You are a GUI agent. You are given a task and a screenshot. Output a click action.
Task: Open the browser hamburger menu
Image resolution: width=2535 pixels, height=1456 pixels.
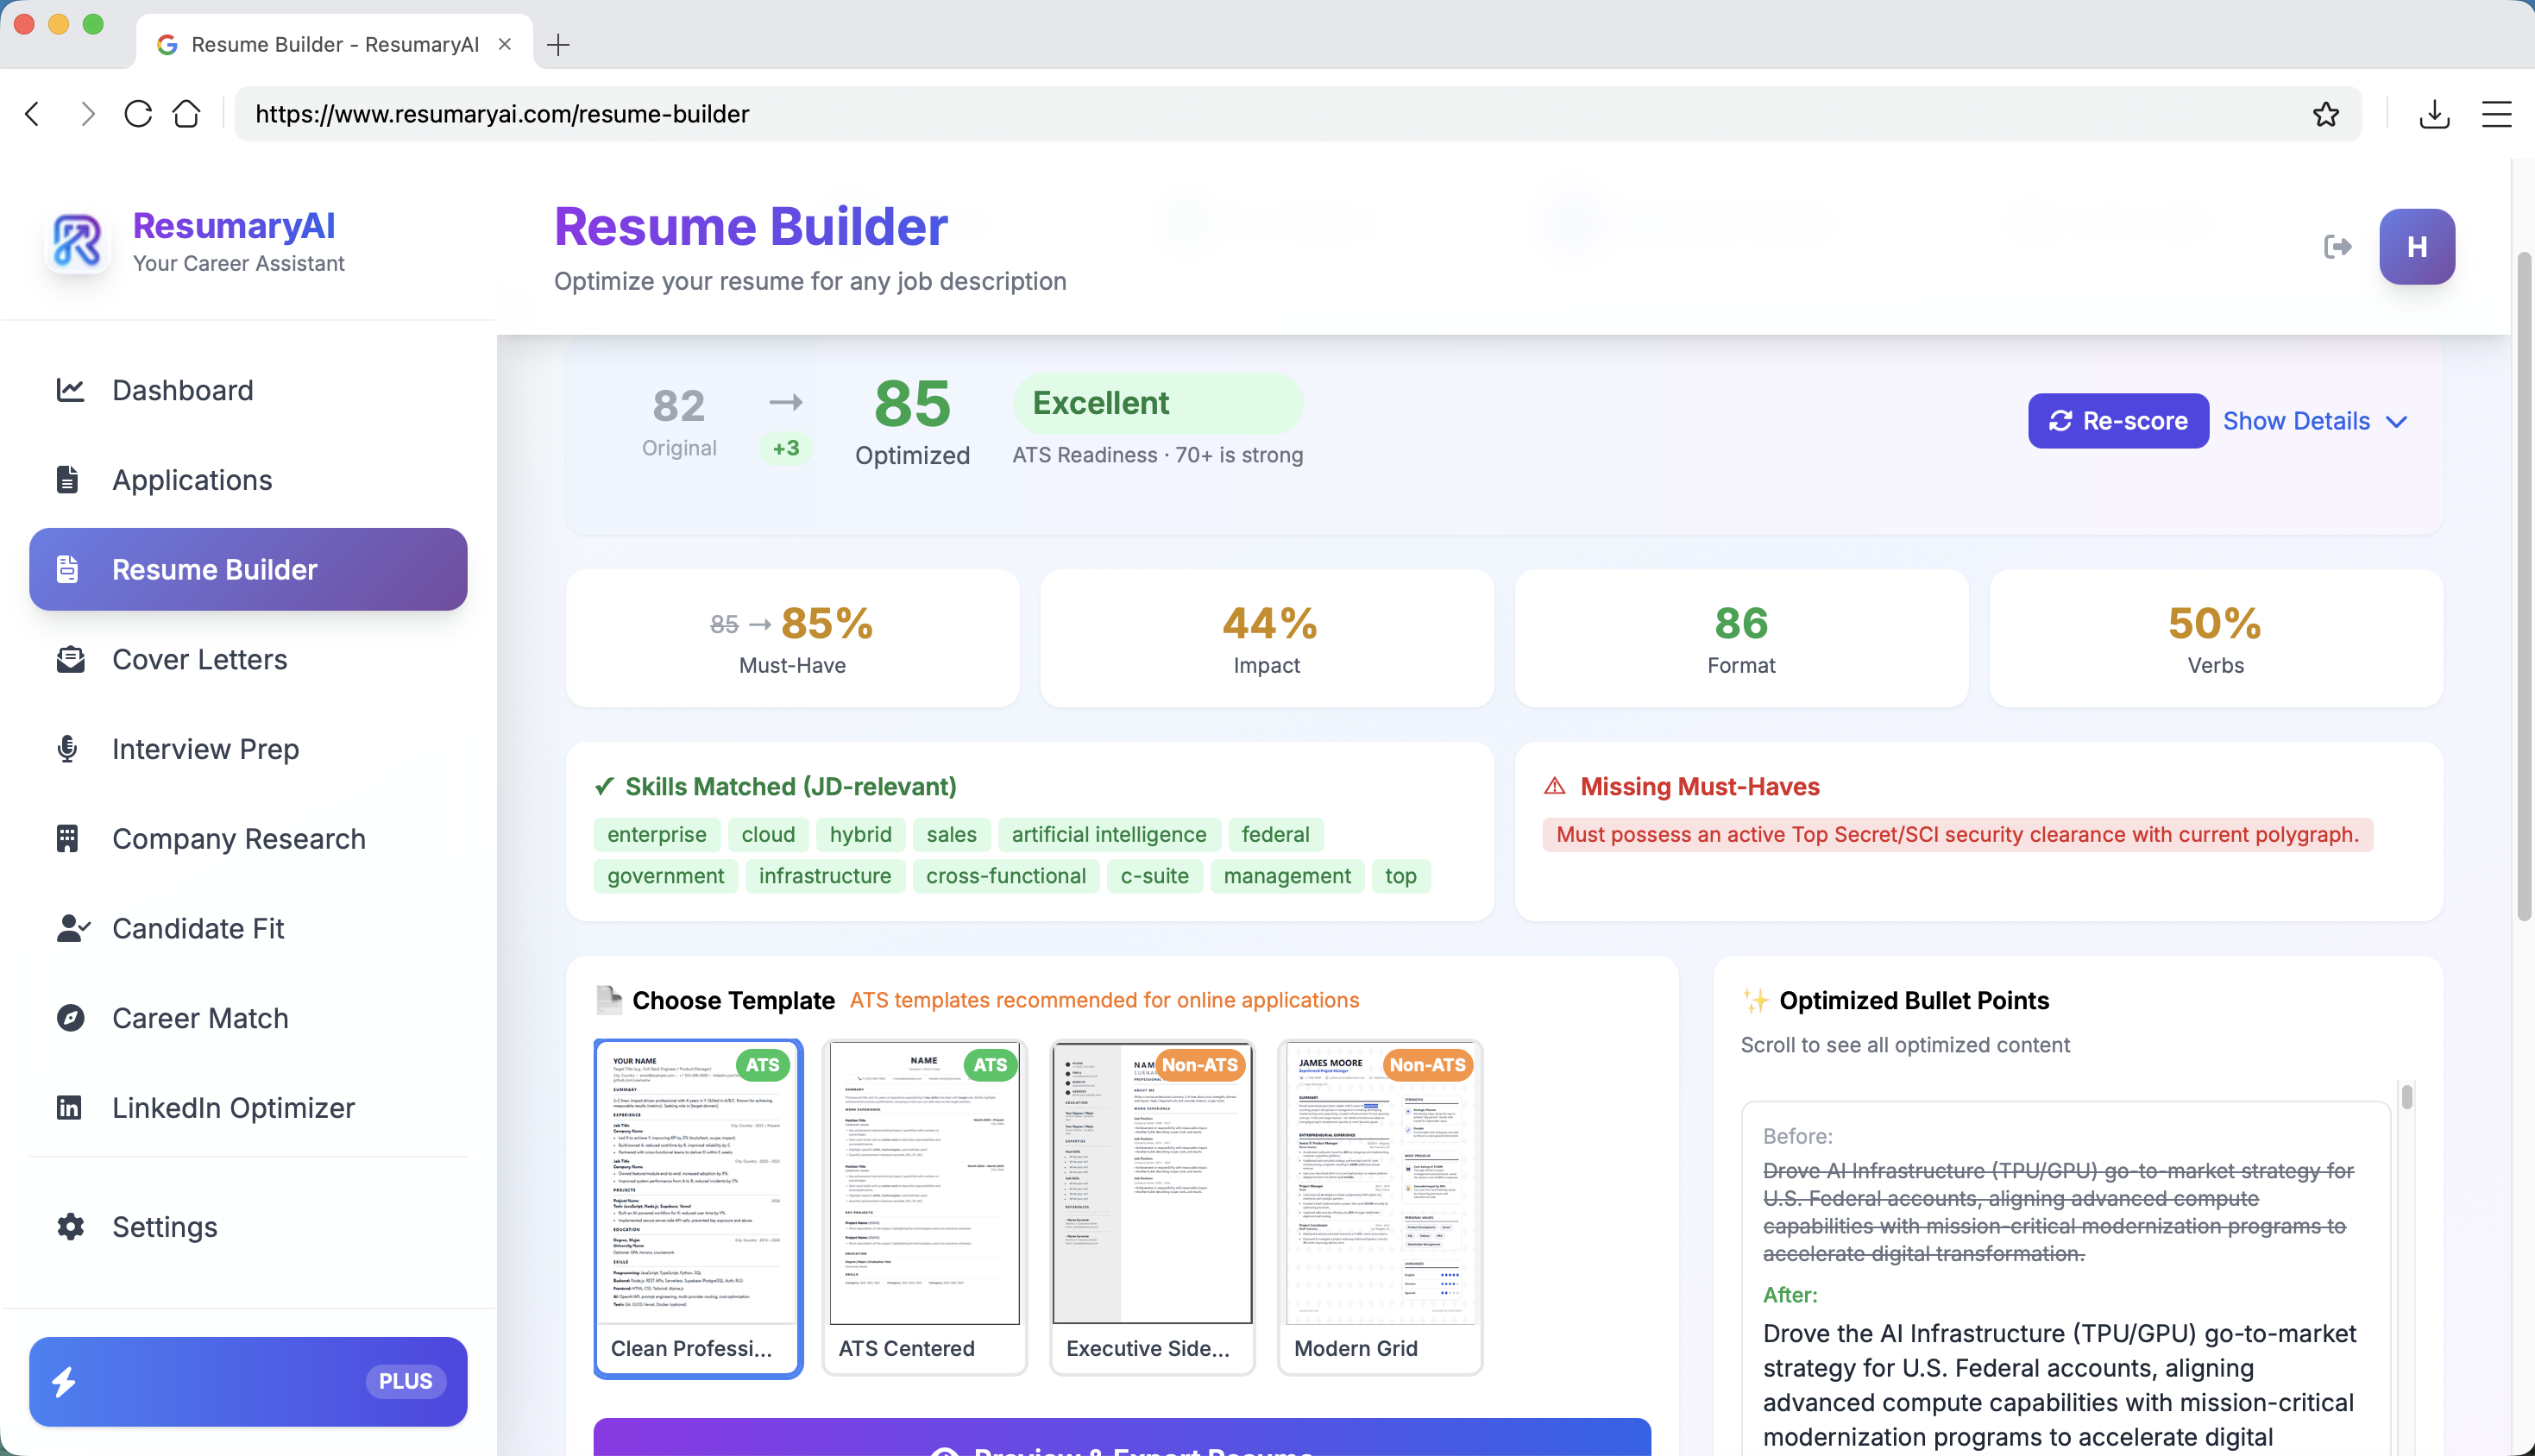2497,114
